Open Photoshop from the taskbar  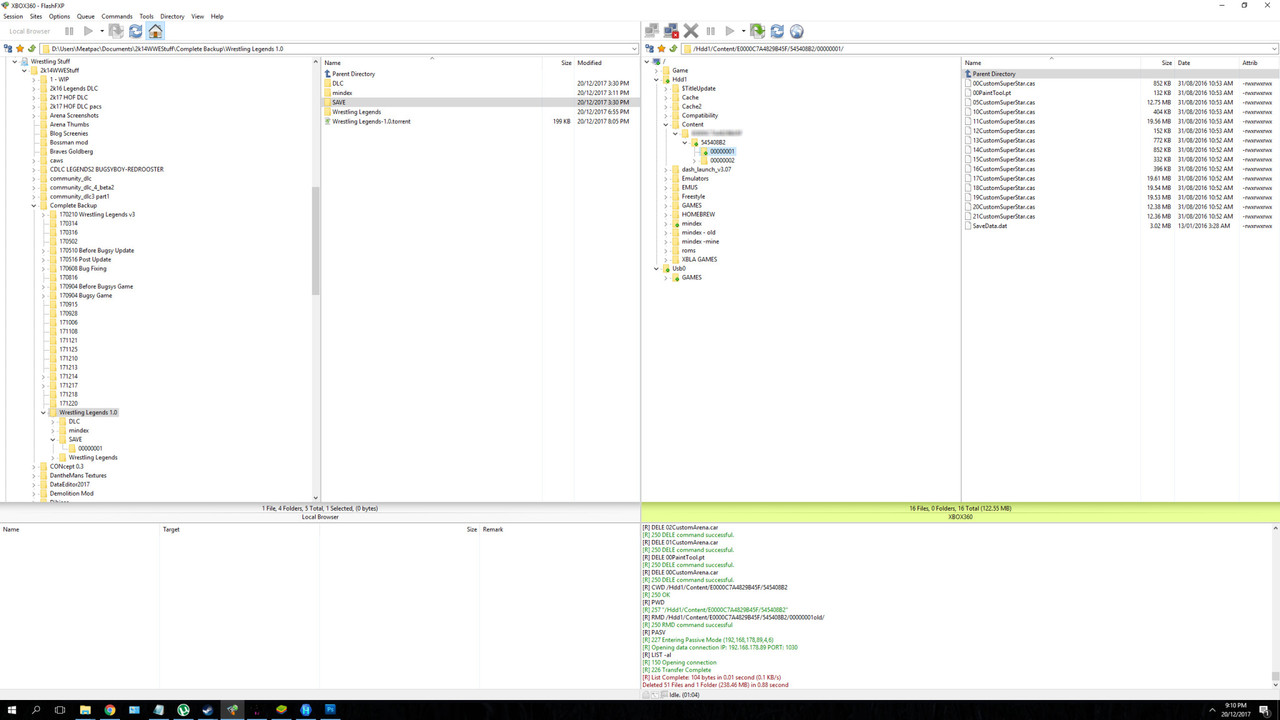pos(330,710)
